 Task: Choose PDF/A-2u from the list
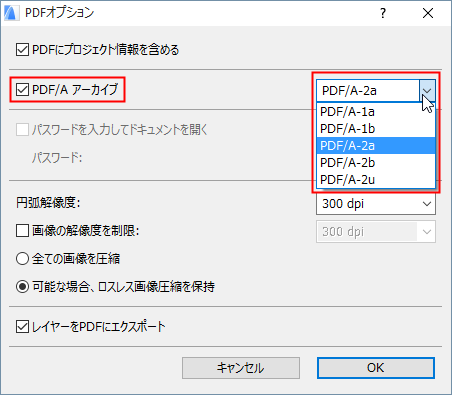click(x=376, y=180)
